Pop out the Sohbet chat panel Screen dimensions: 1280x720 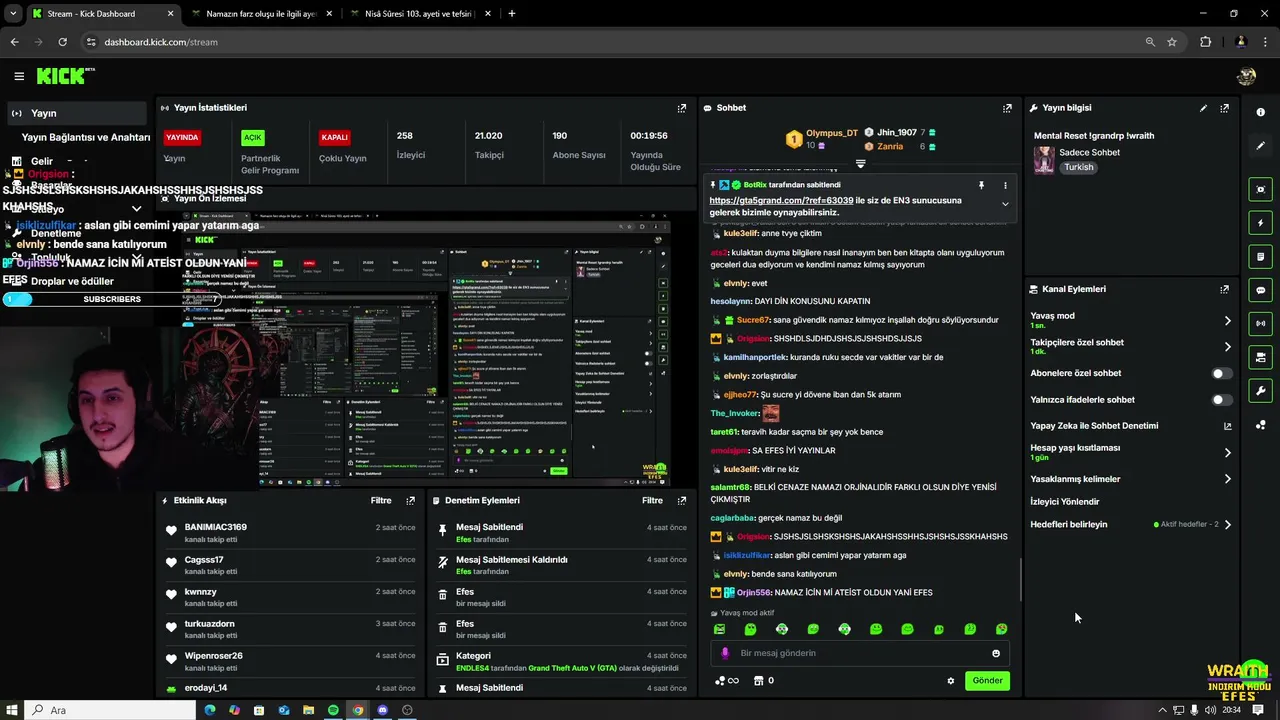[x=1007, y=108]
